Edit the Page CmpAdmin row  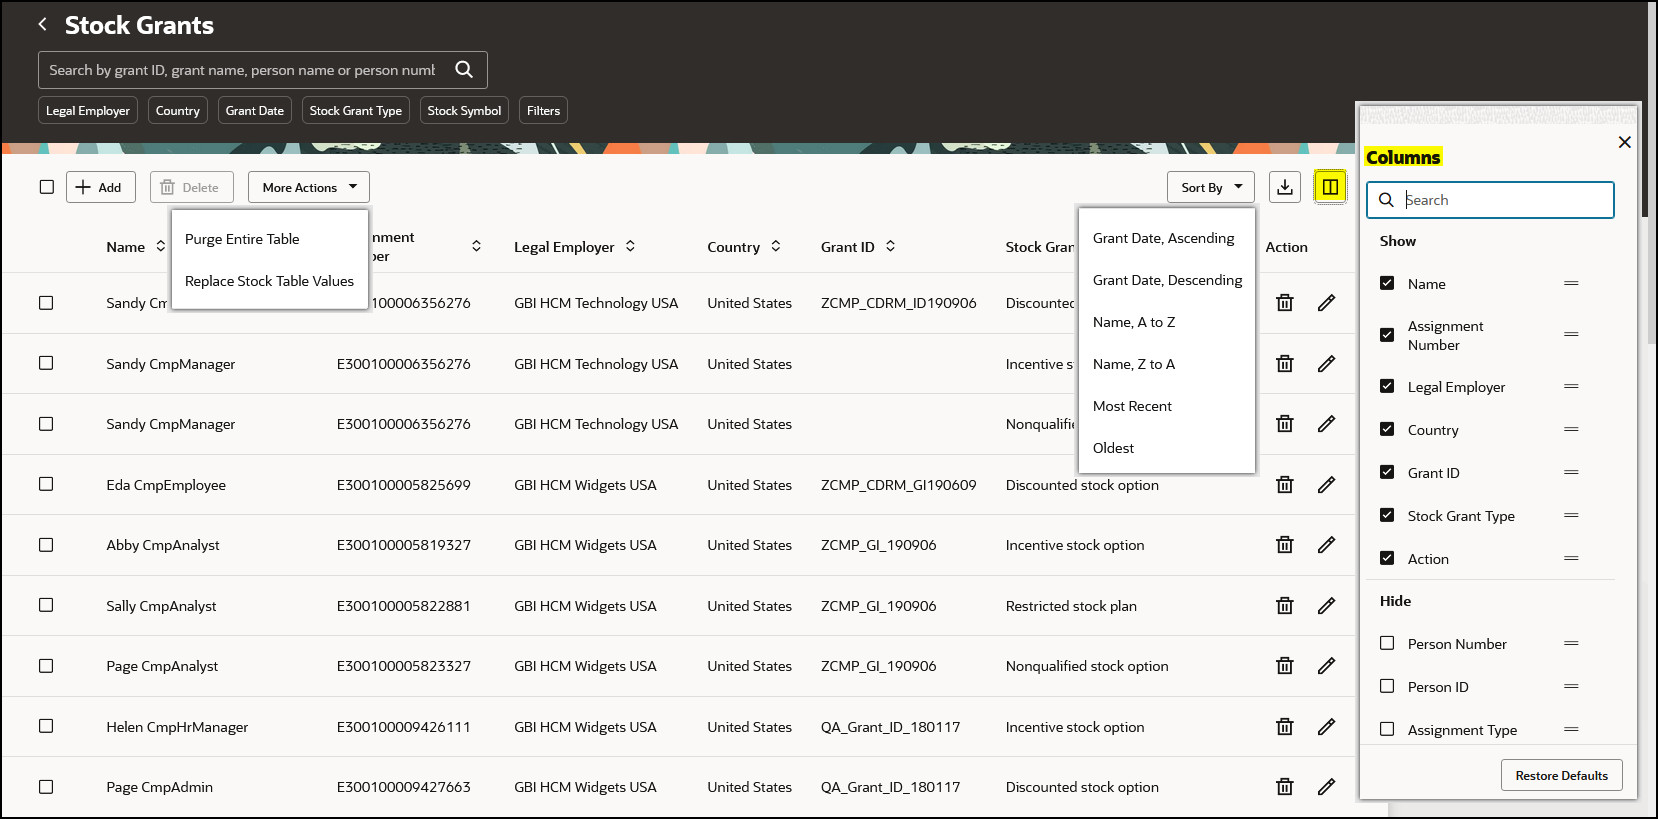coord(1326,787)
